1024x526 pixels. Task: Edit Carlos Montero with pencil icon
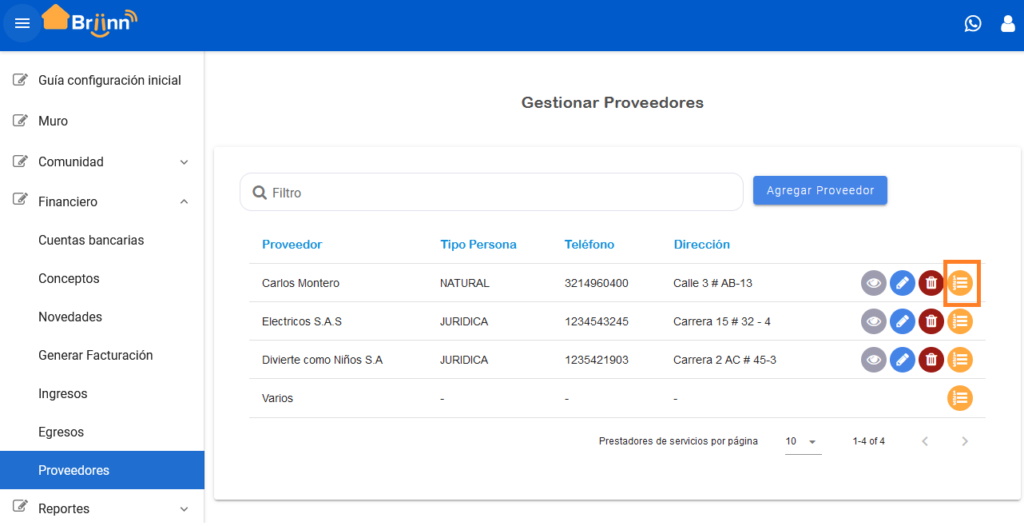902,283
